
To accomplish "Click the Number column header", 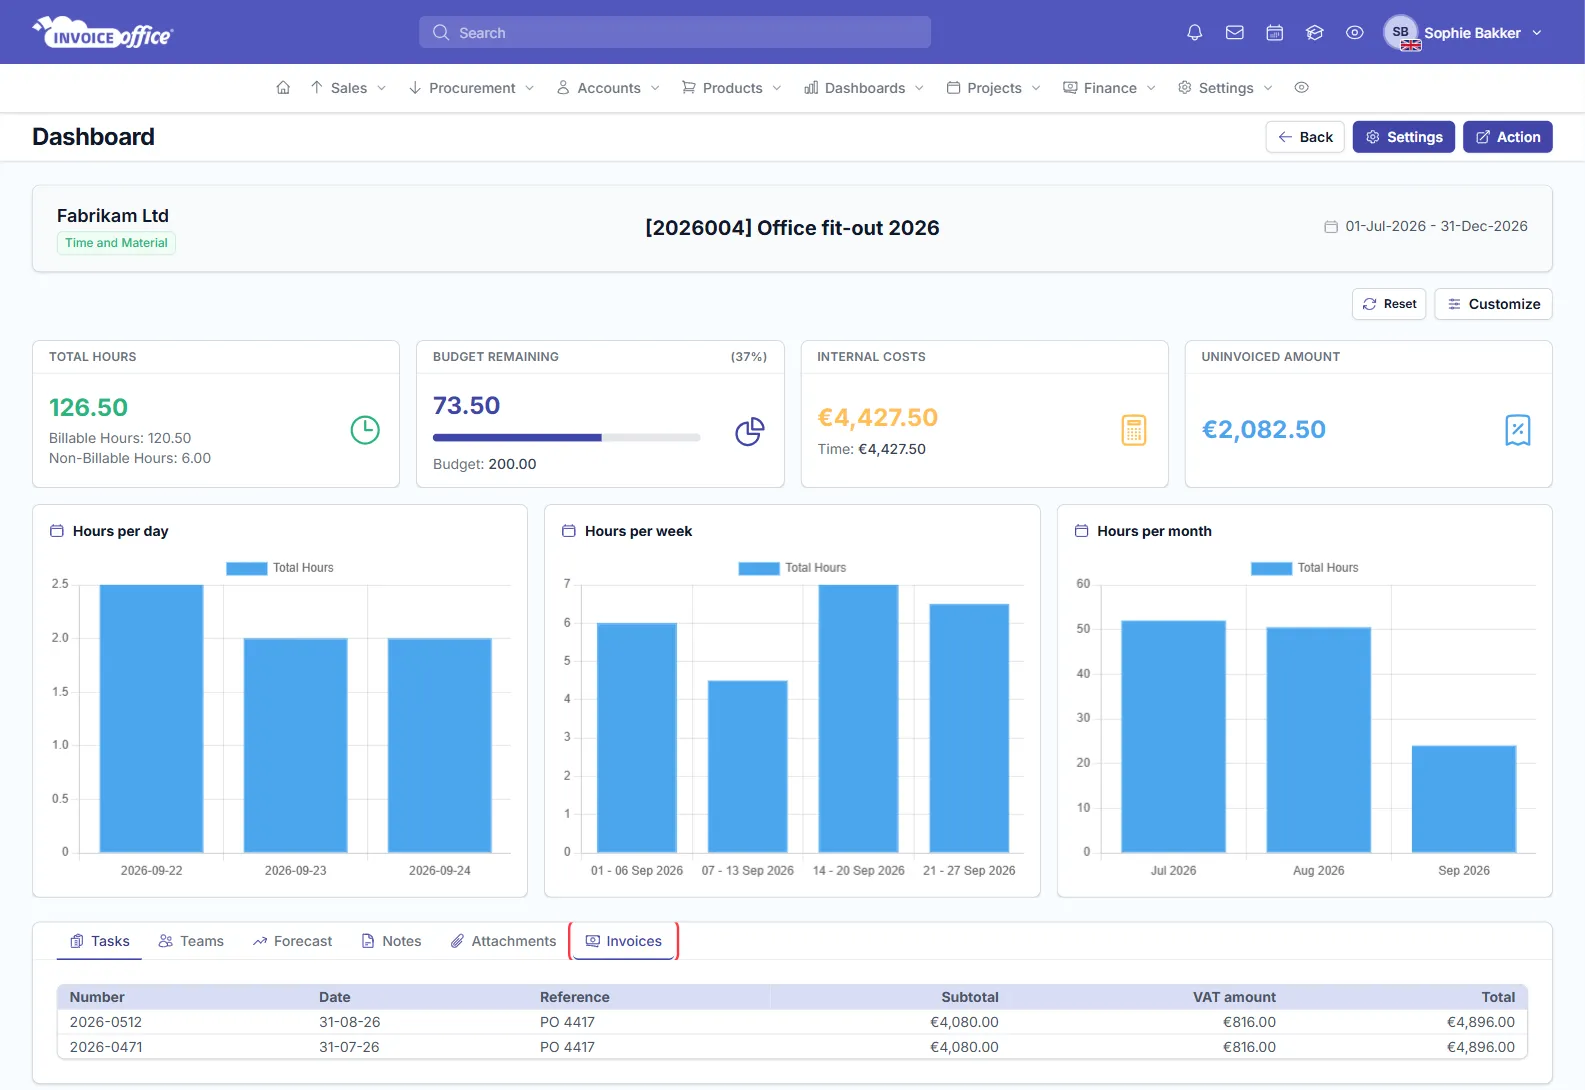I will (x=97, y=997).
